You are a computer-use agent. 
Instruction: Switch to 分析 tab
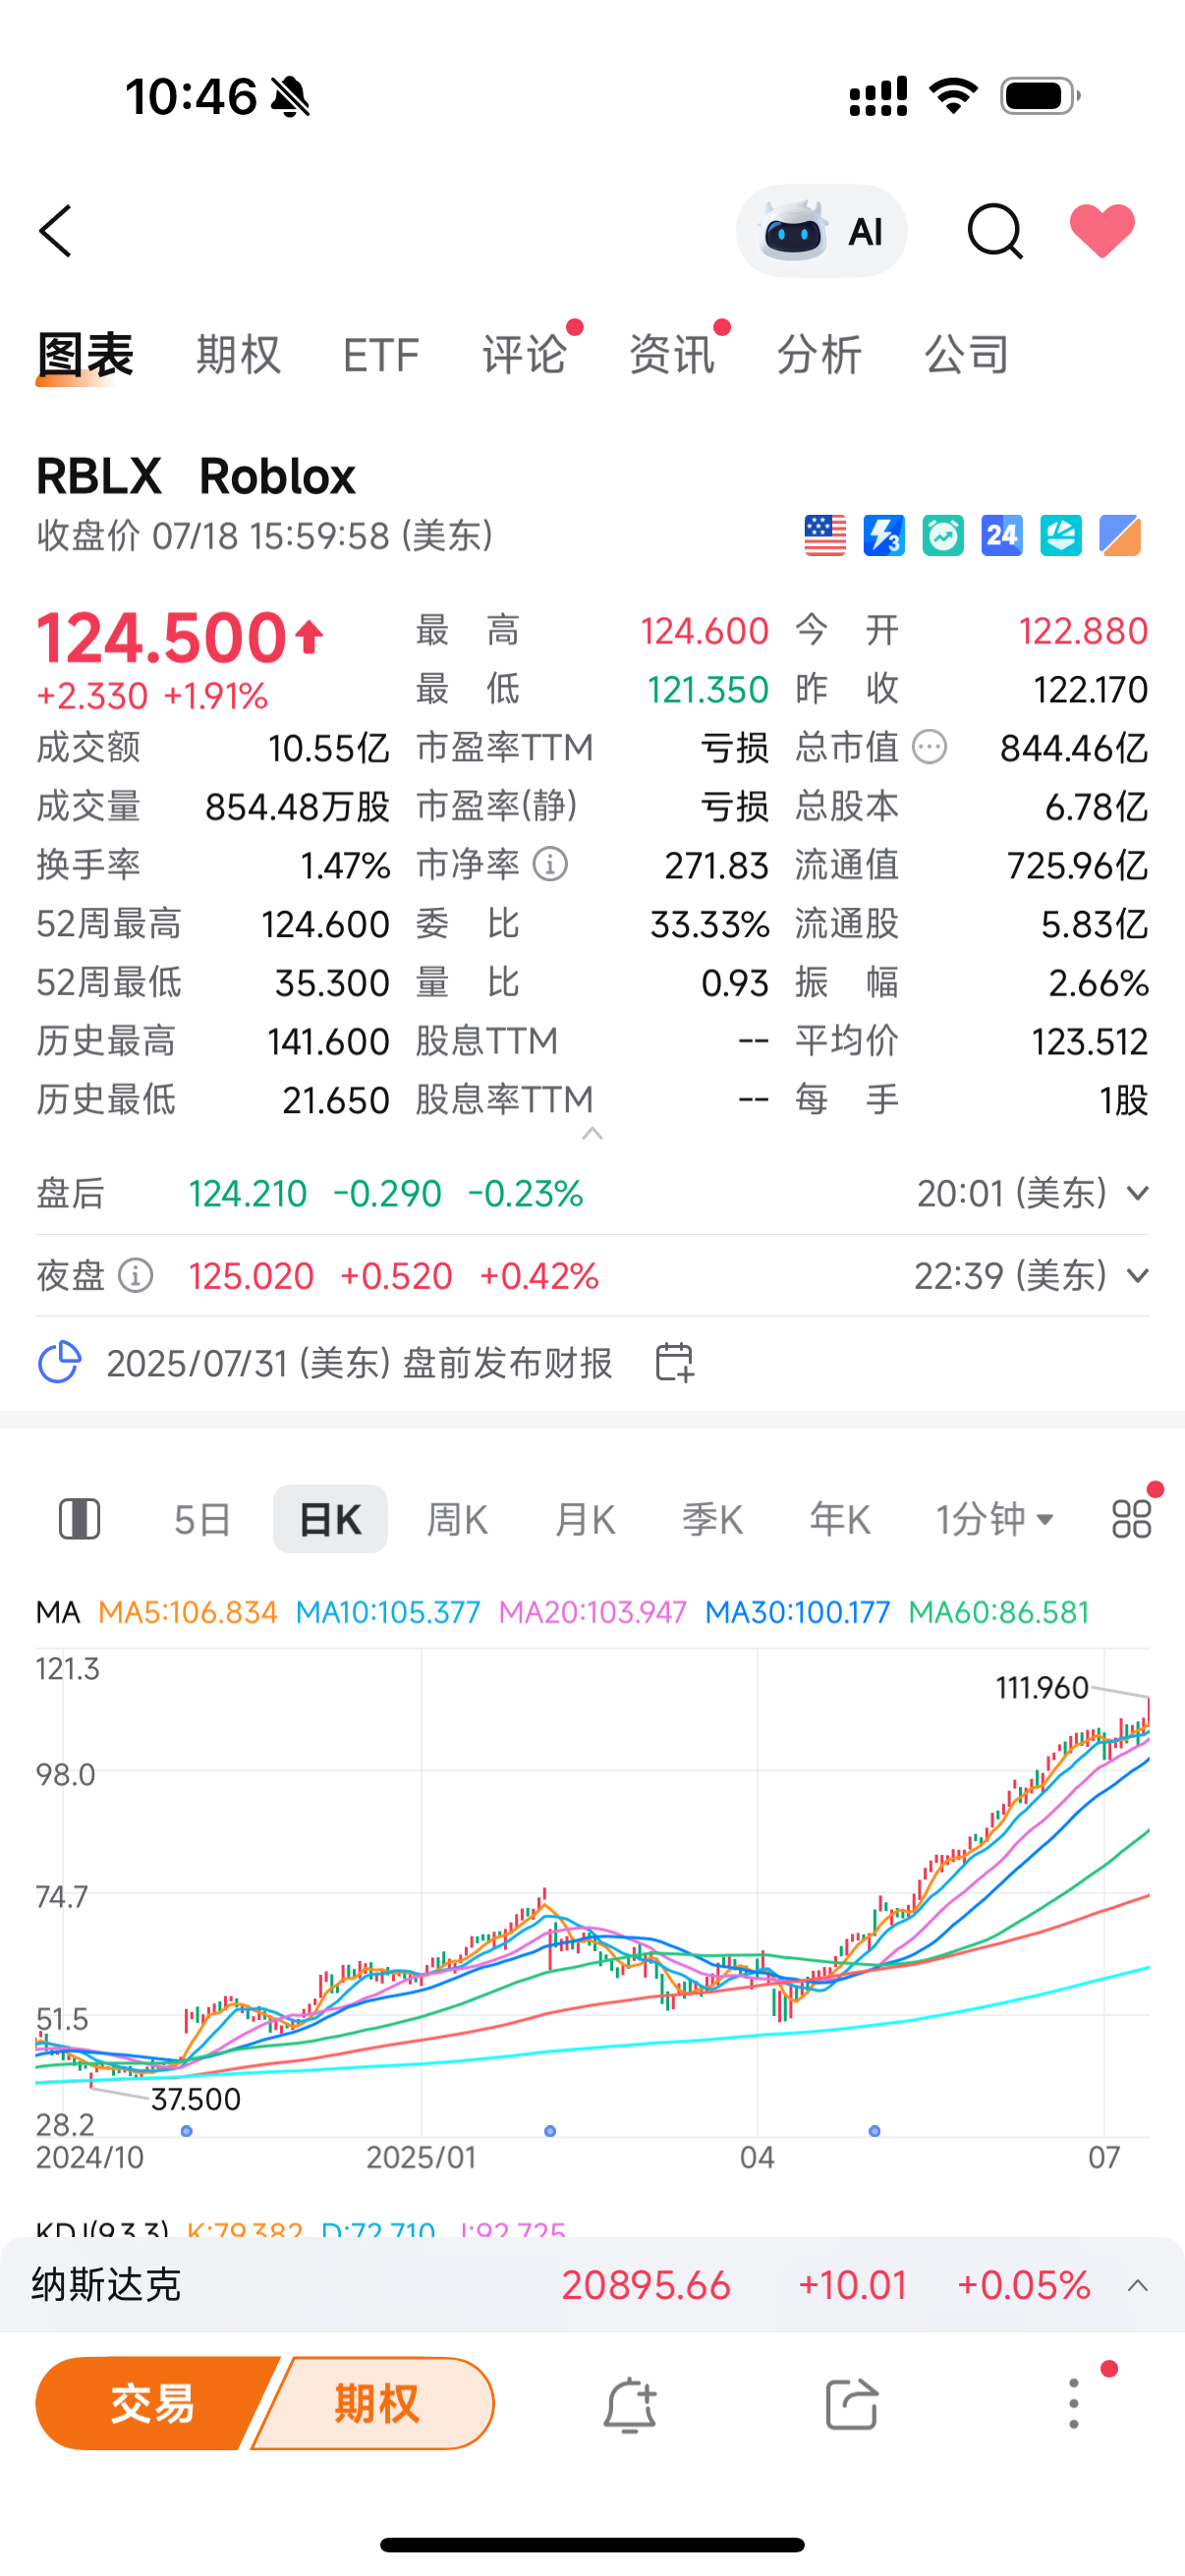coord(819,356)
